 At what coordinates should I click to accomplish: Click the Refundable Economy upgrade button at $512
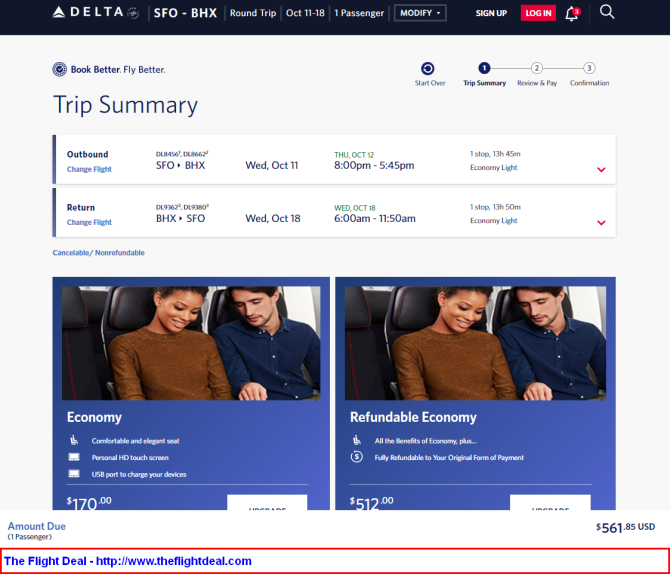(x=550, y=503)
